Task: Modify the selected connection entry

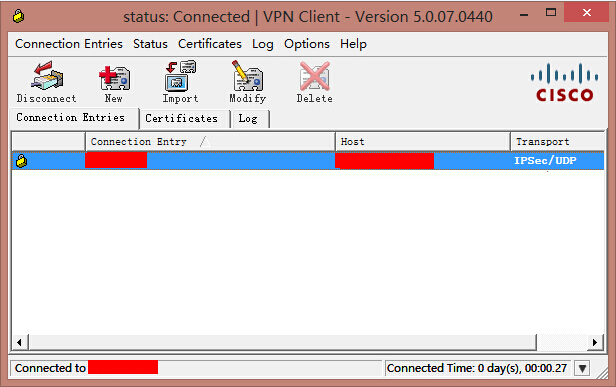Action: pyautogui.click(x=248, y=82)
